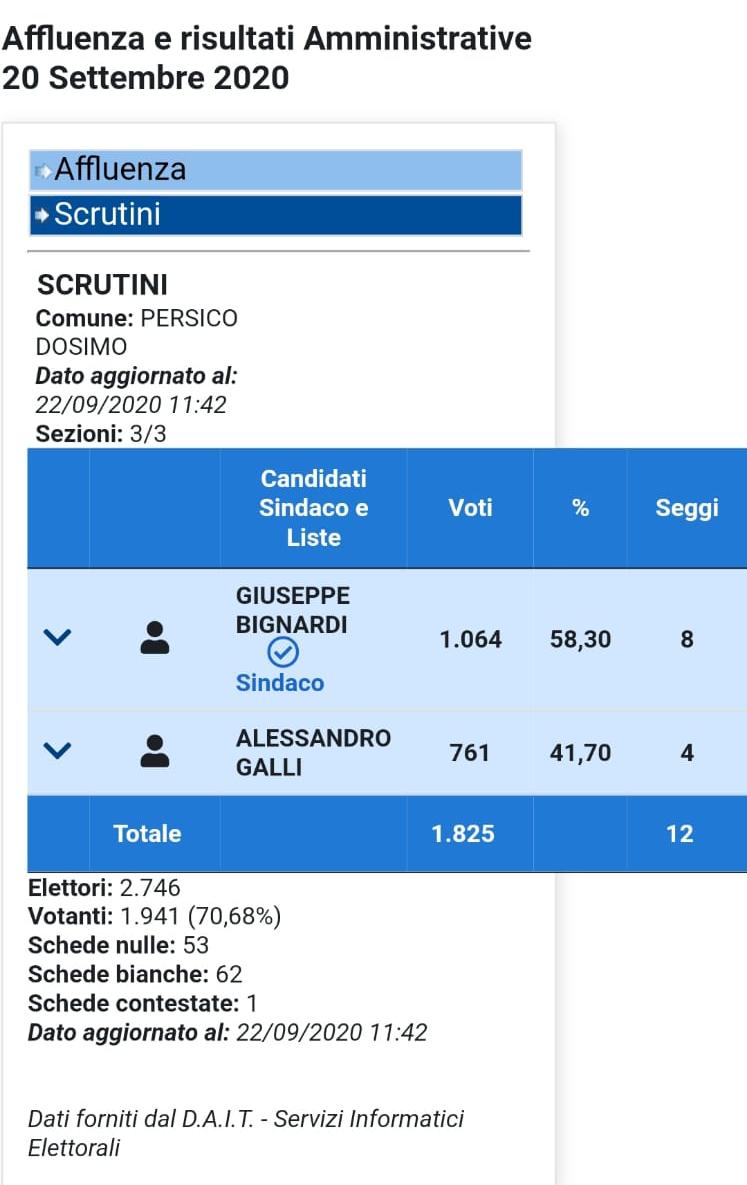Click the elected checkmark badge icon
The width and height of the screenshot is (747, 1185).
click(283, 652)
